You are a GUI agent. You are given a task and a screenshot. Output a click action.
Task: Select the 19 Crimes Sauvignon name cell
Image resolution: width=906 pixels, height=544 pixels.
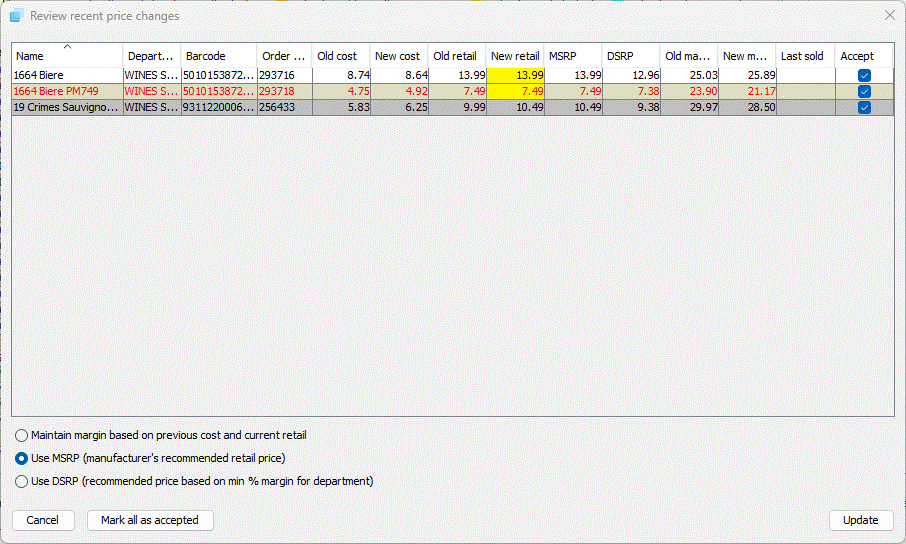click(x=66, y=107)
